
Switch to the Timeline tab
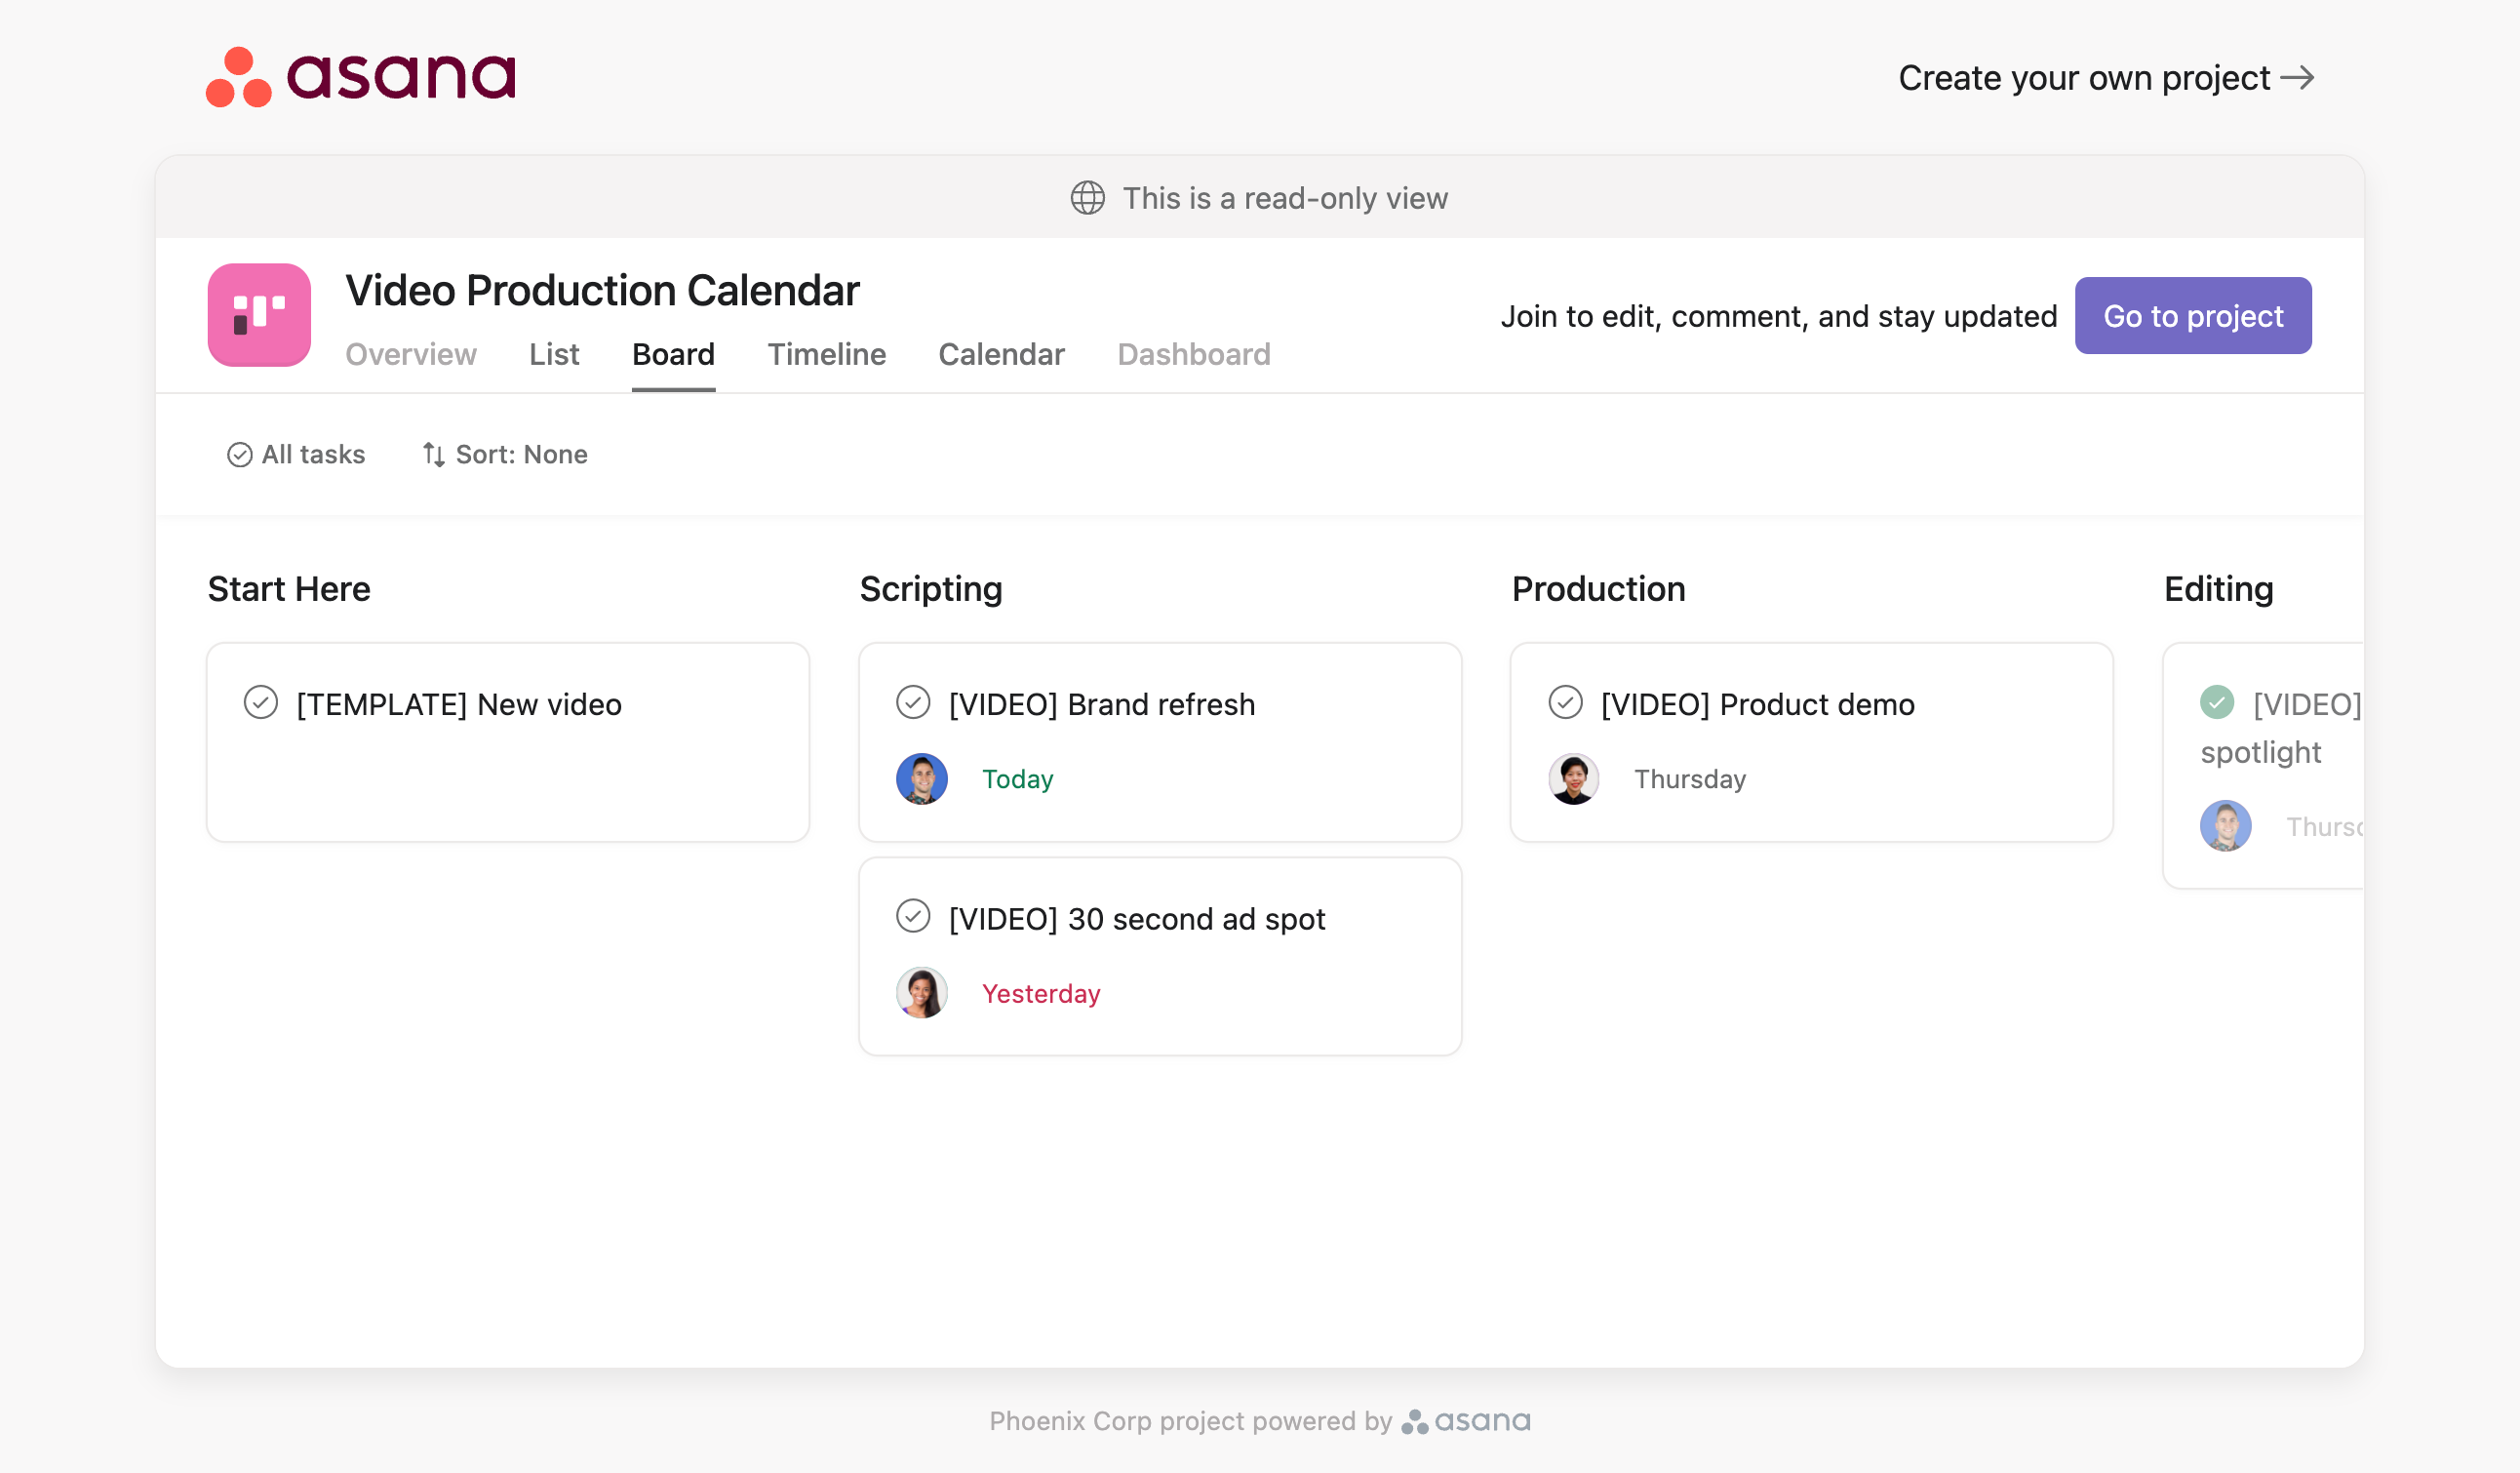826,354
